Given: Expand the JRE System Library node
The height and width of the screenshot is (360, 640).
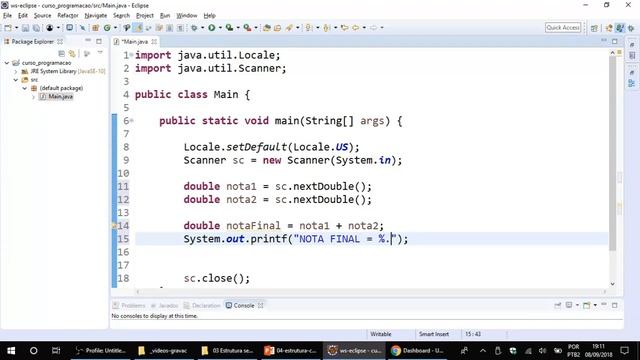Looking at the screenshot, I should [x=16, y=71].
